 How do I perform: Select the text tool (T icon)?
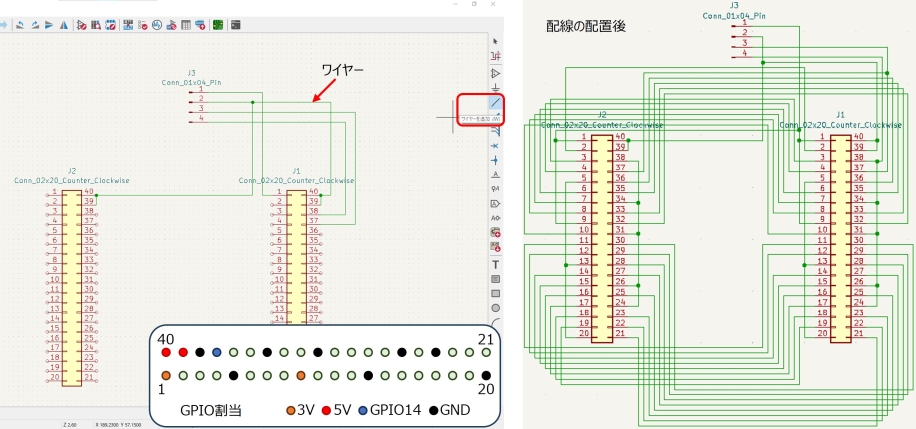coord(496,264)
